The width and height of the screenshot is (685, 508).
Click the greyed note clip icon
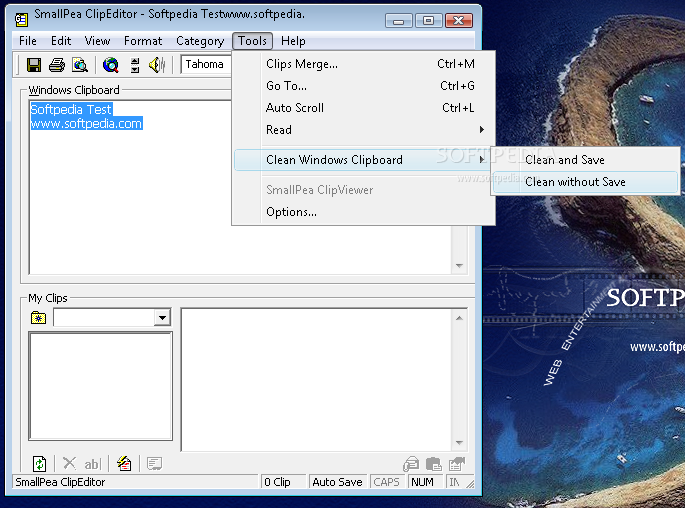pyautogui.click(x=154, y=463)
